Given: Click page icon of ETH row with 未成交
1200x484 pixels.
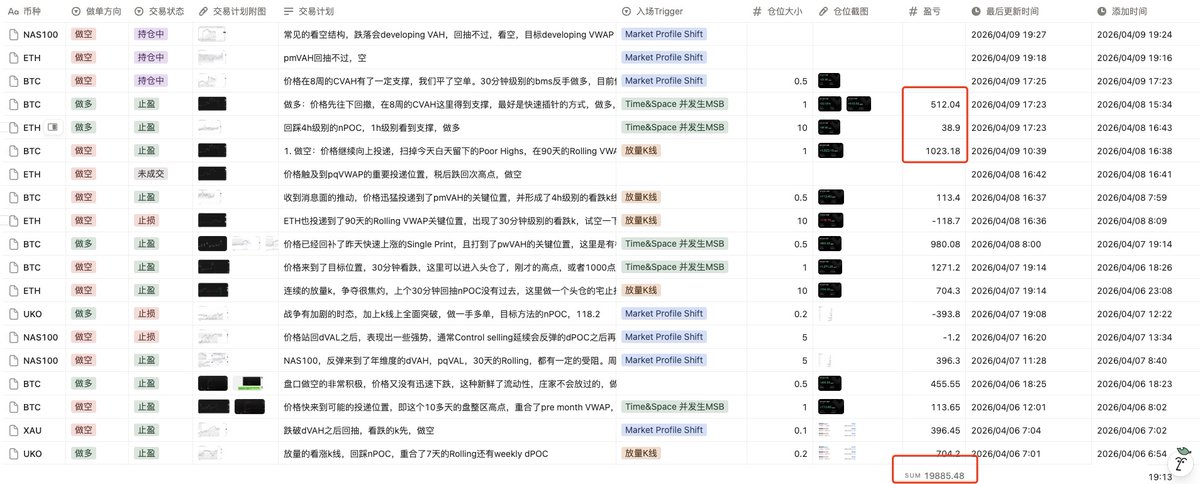Looking at the screenshot, I should pyautogui.click(x=13, y=174).
